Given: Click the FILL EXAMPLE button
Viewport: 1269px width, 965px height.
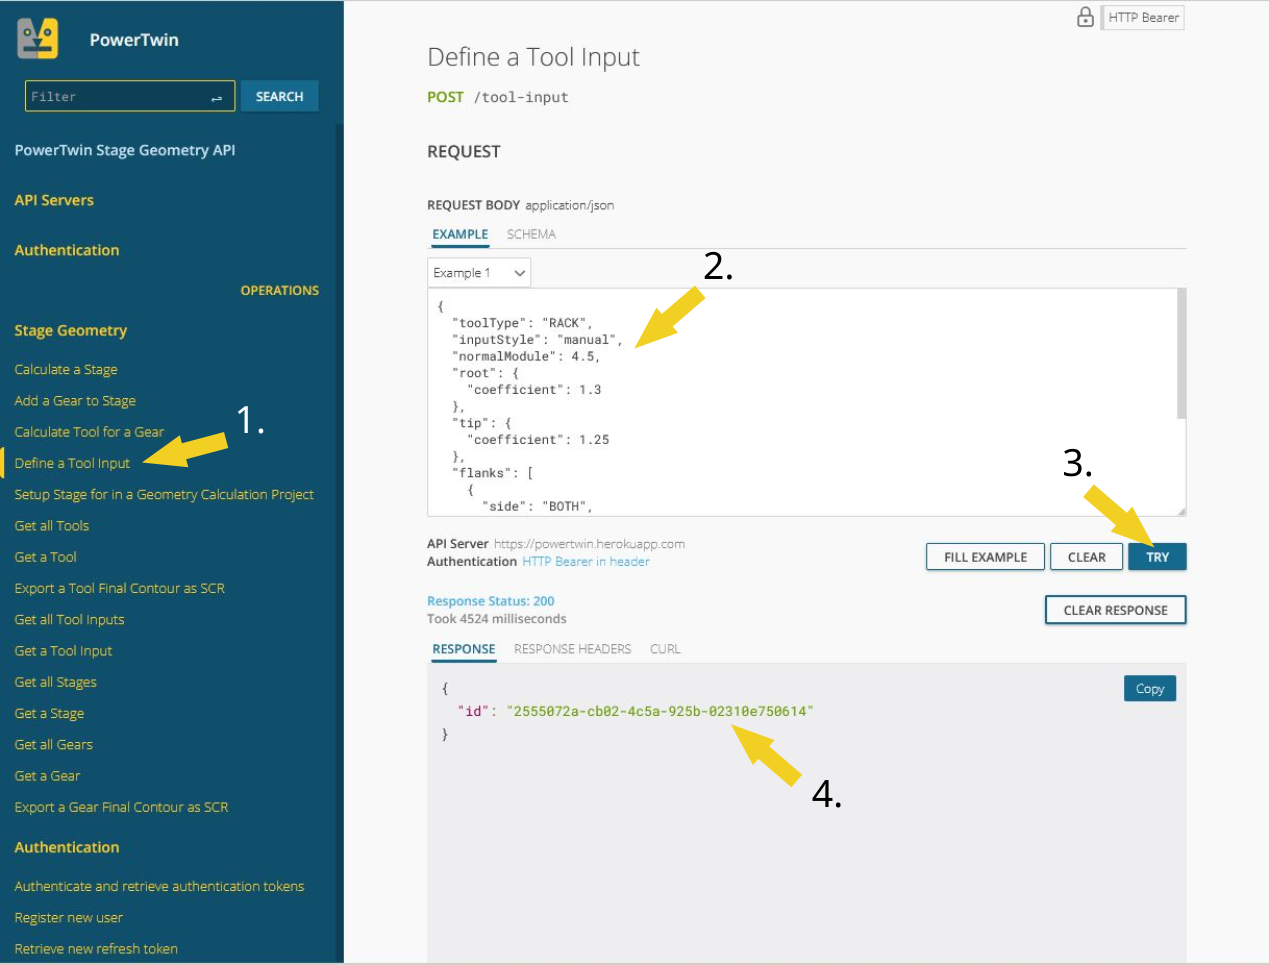Looking at the screenshot, I should click(x=985, y=557).
